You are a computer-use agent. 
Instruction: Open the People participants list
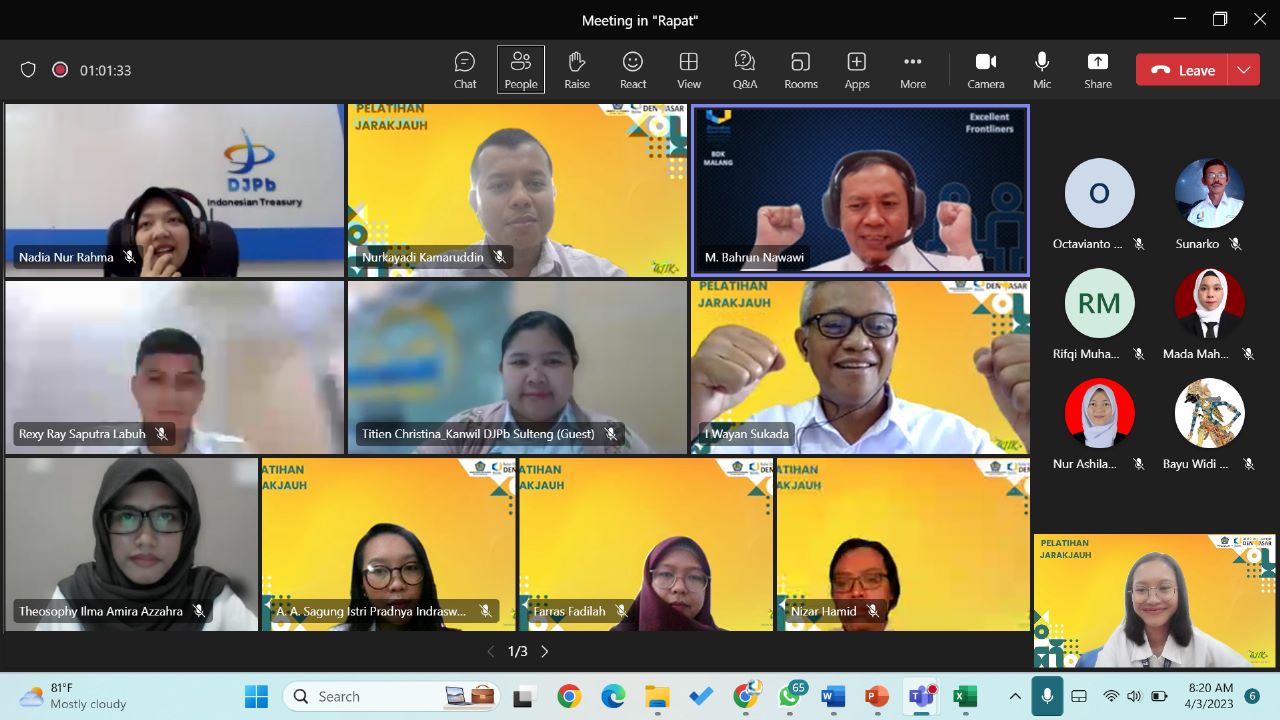521,70
